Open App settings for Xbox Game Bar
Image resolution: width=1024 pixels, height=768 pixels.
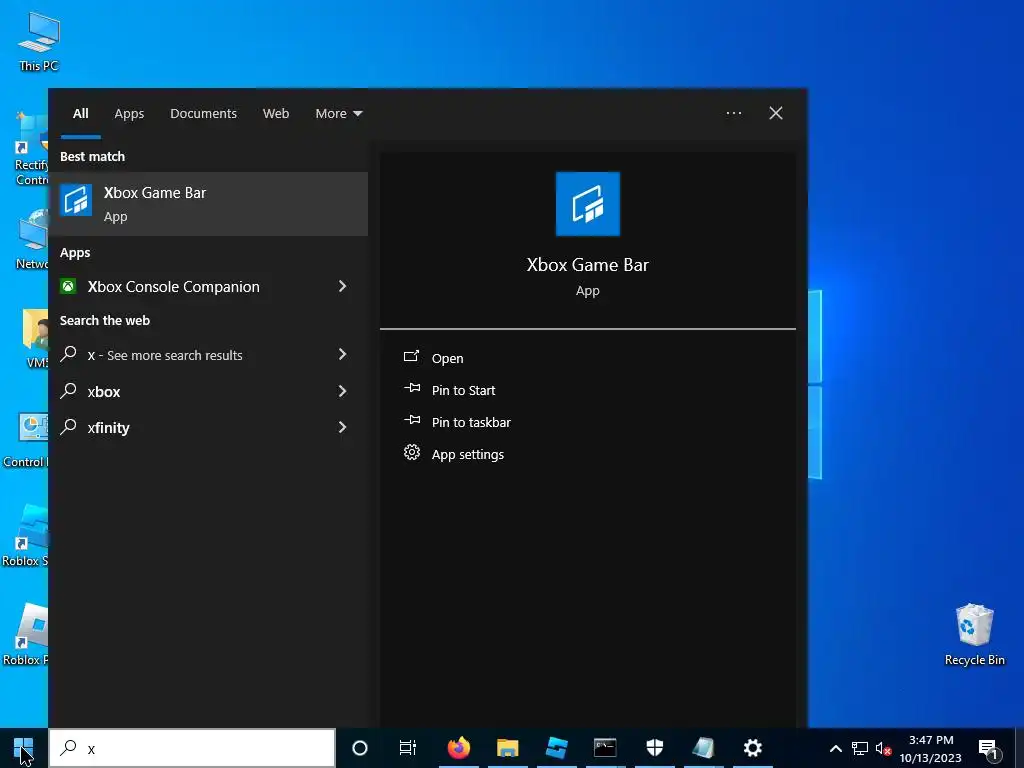tap(468, 455)
